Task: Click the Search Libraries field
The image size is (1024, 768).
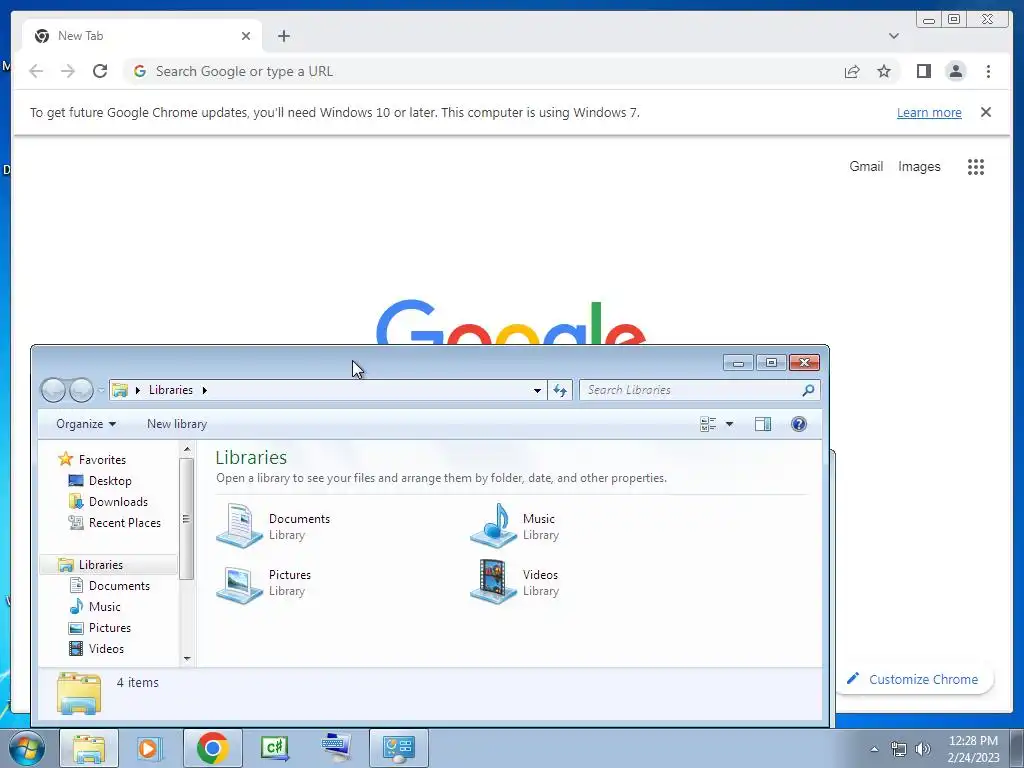Action: (x=699, y=390)
